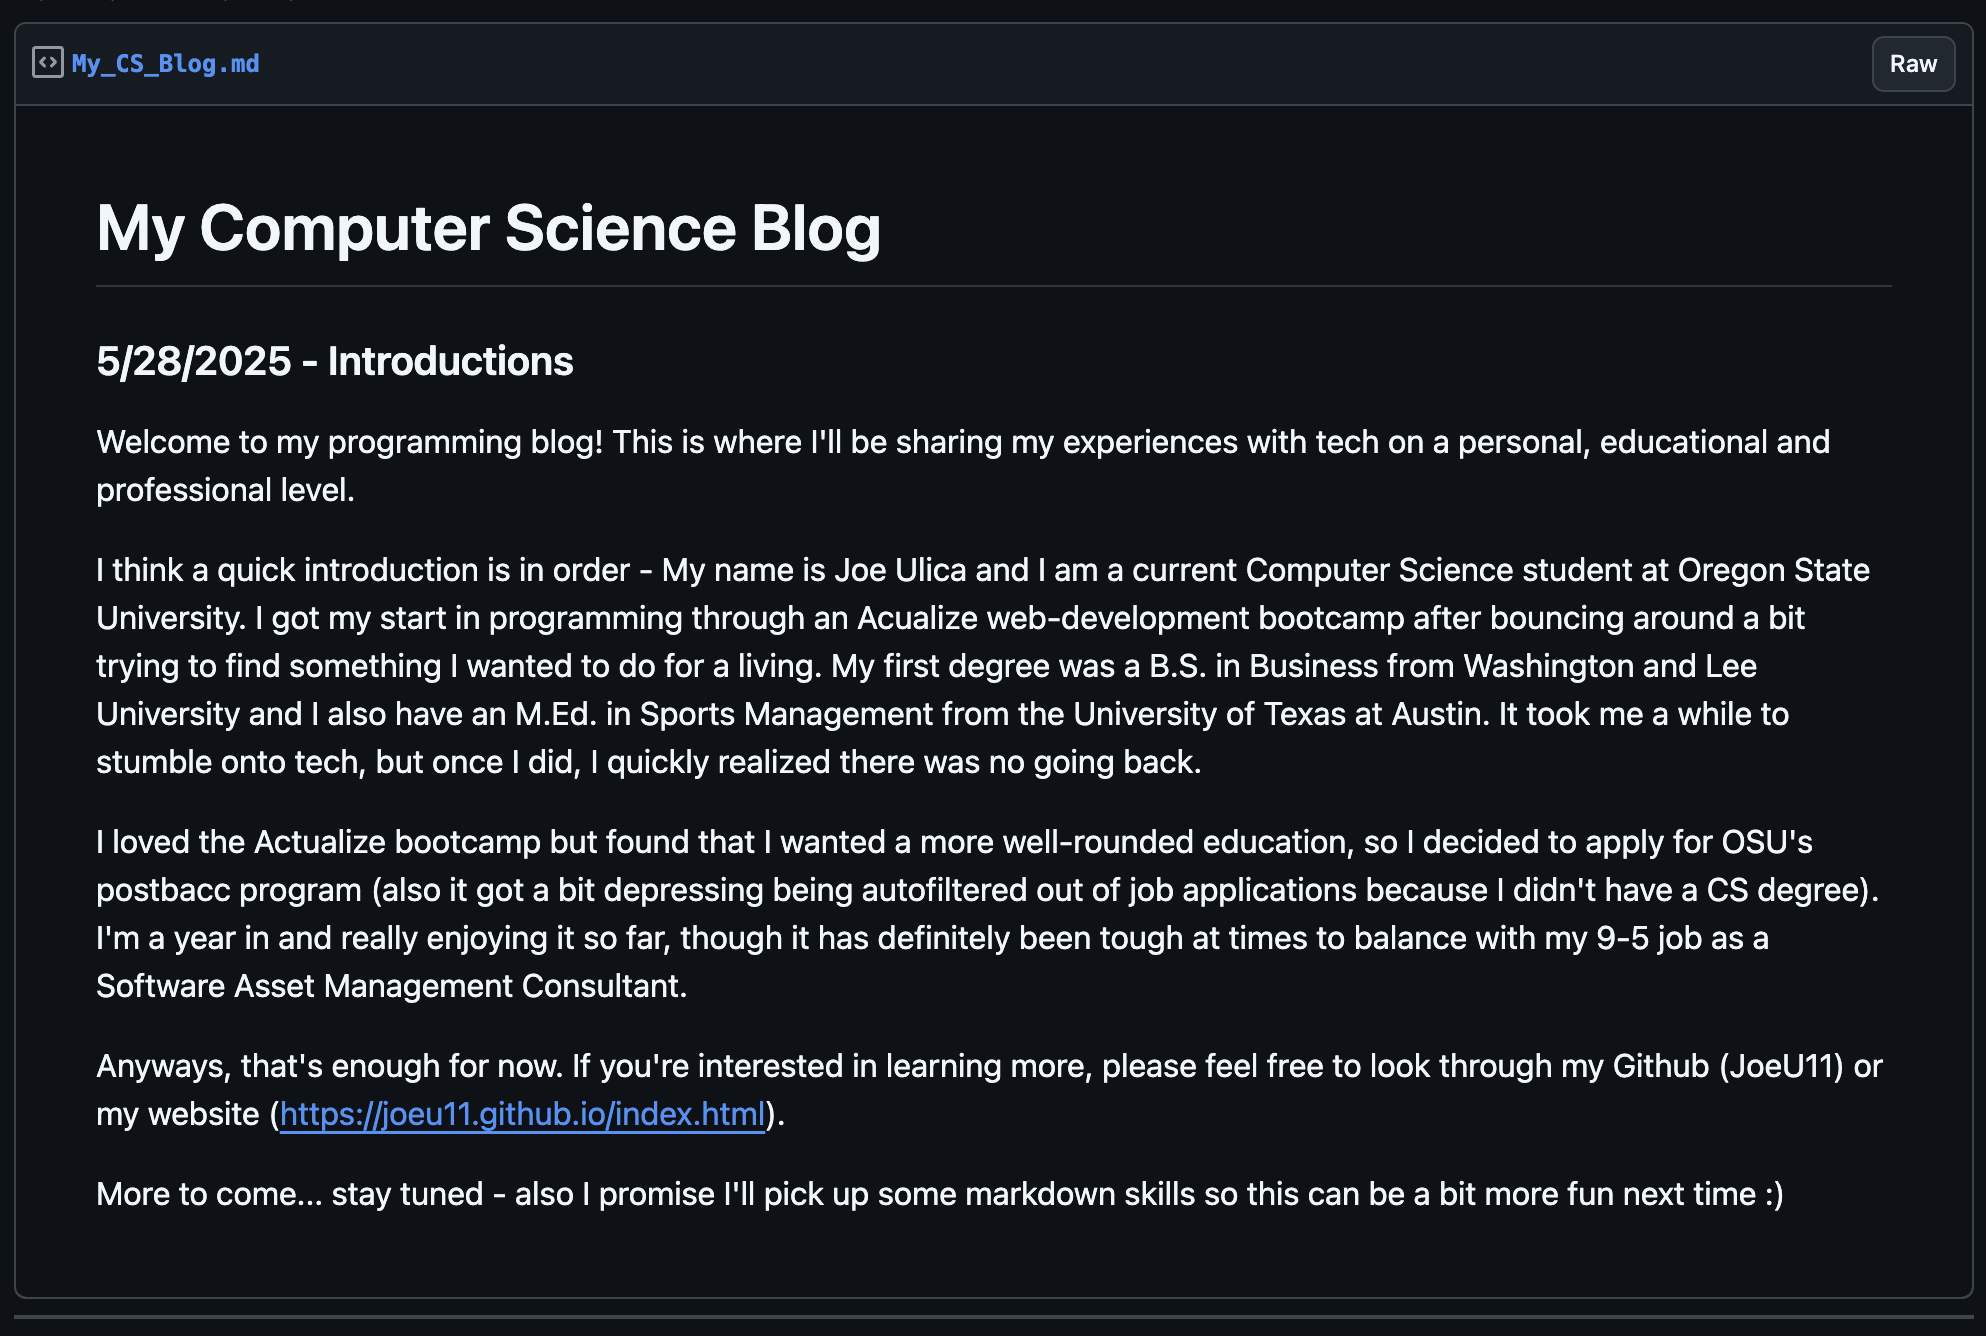
Task: Click the text Software Asset Management Consultant
Action: coord(388,986)
